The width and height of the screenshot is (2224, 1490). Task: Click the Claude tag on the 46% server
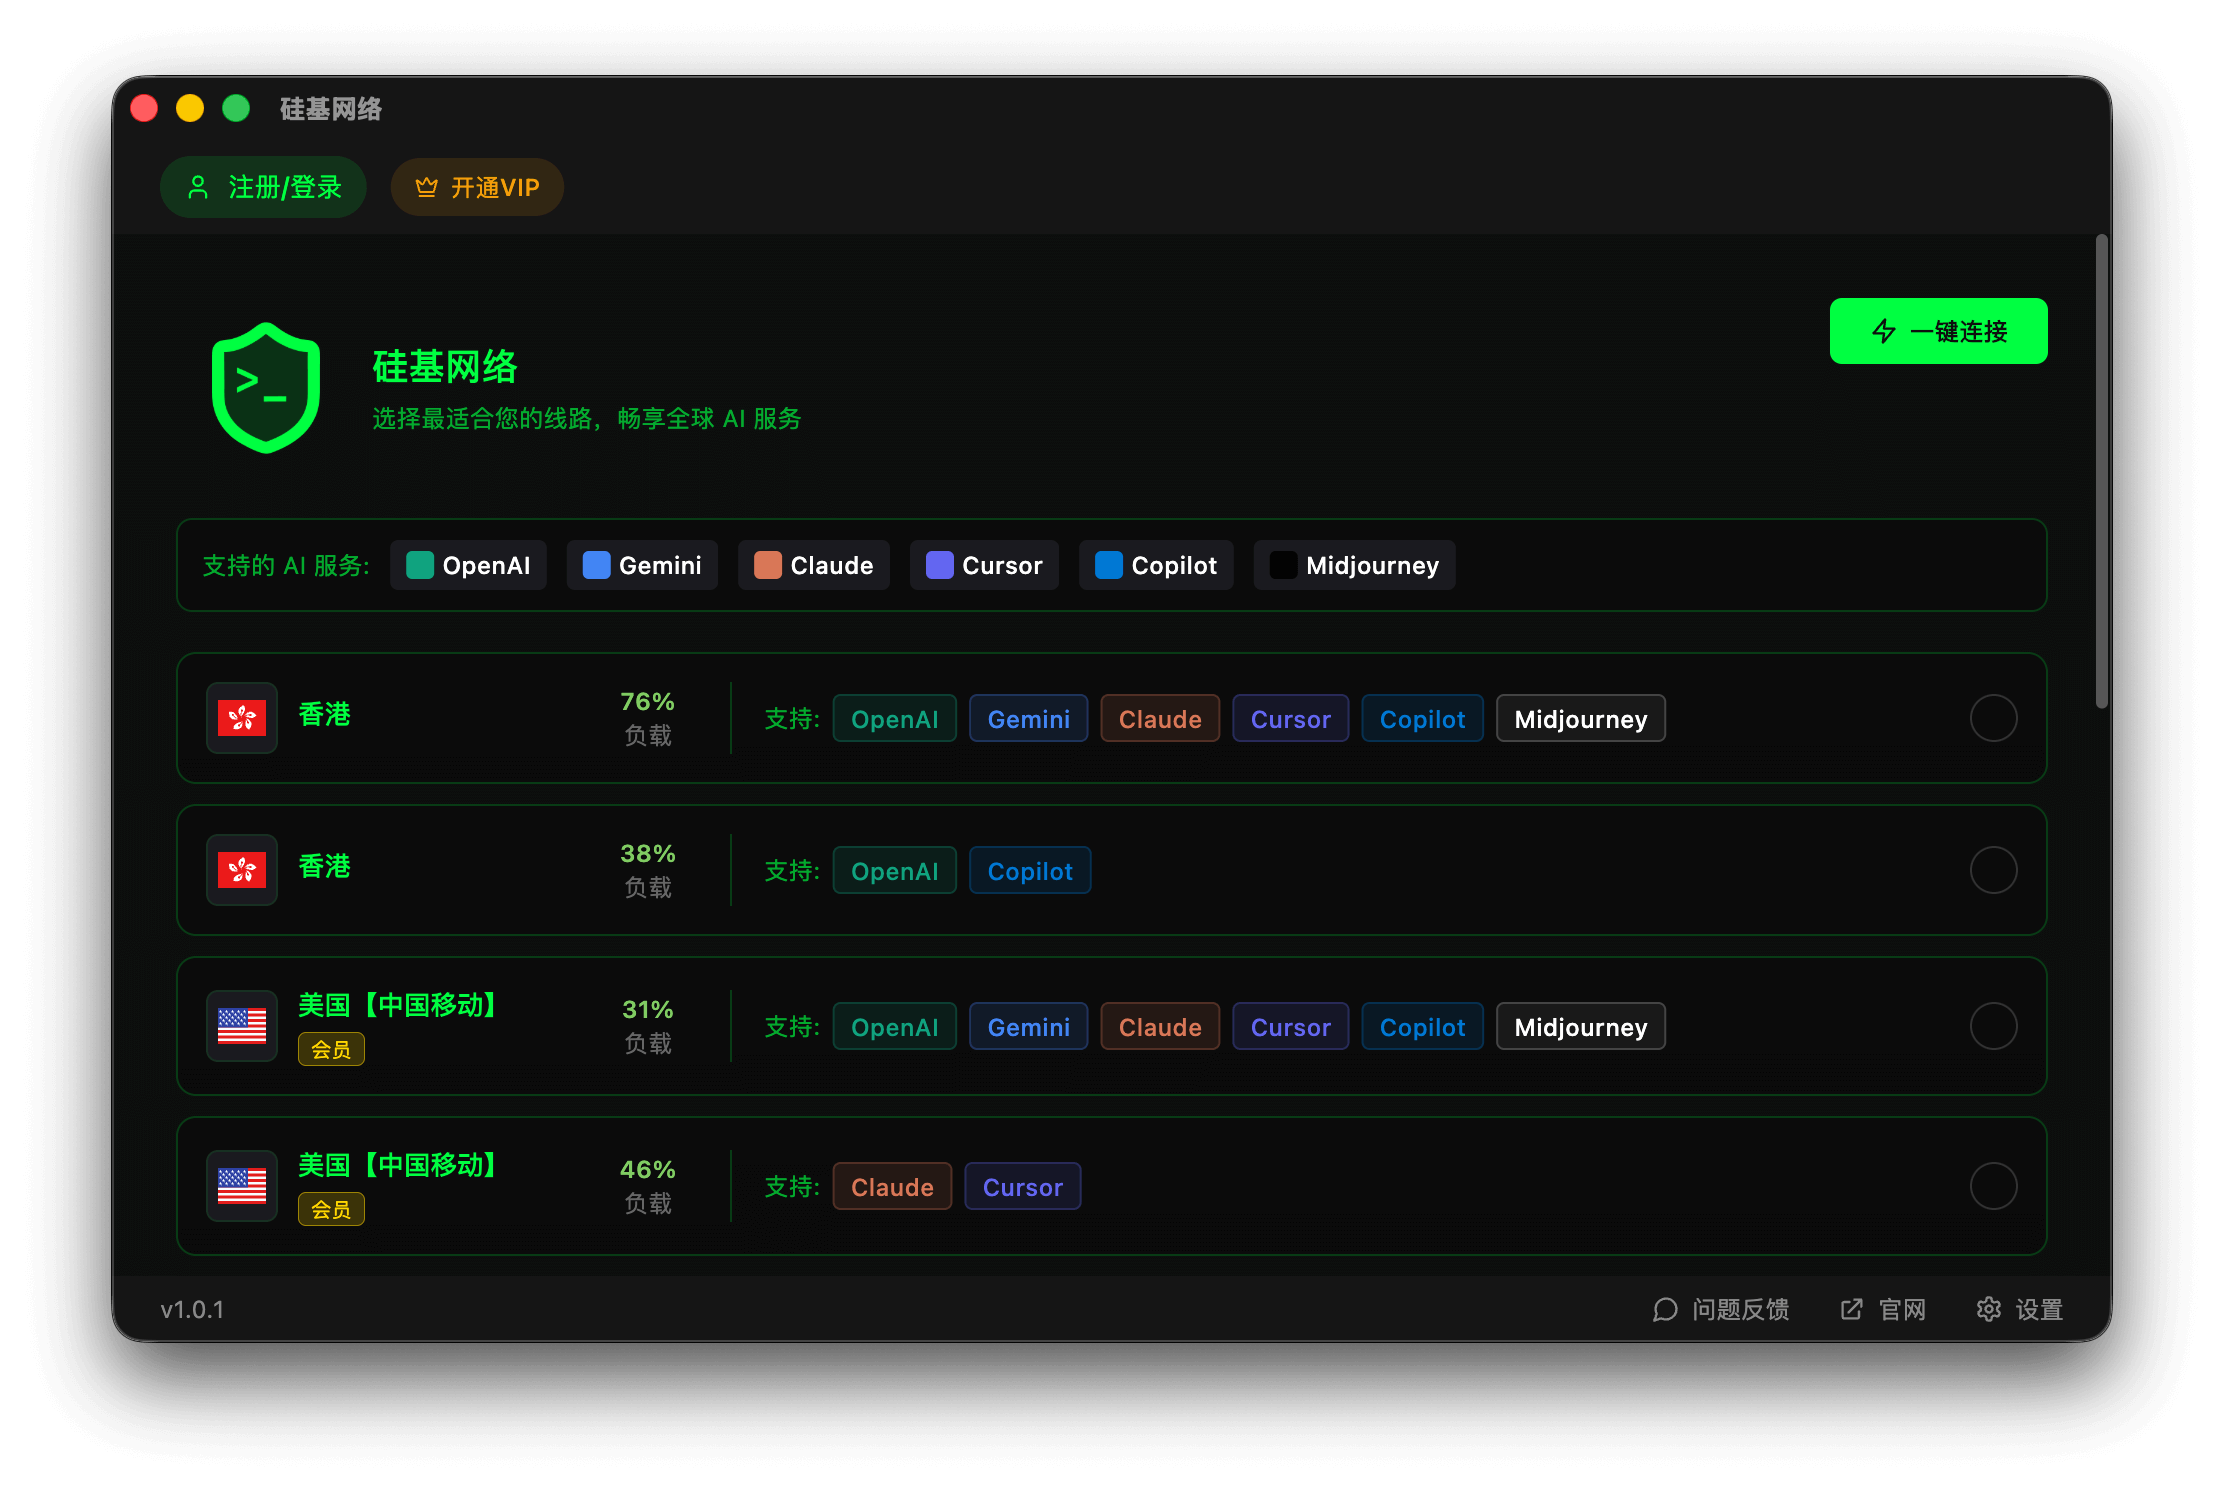click(891, 1186)
